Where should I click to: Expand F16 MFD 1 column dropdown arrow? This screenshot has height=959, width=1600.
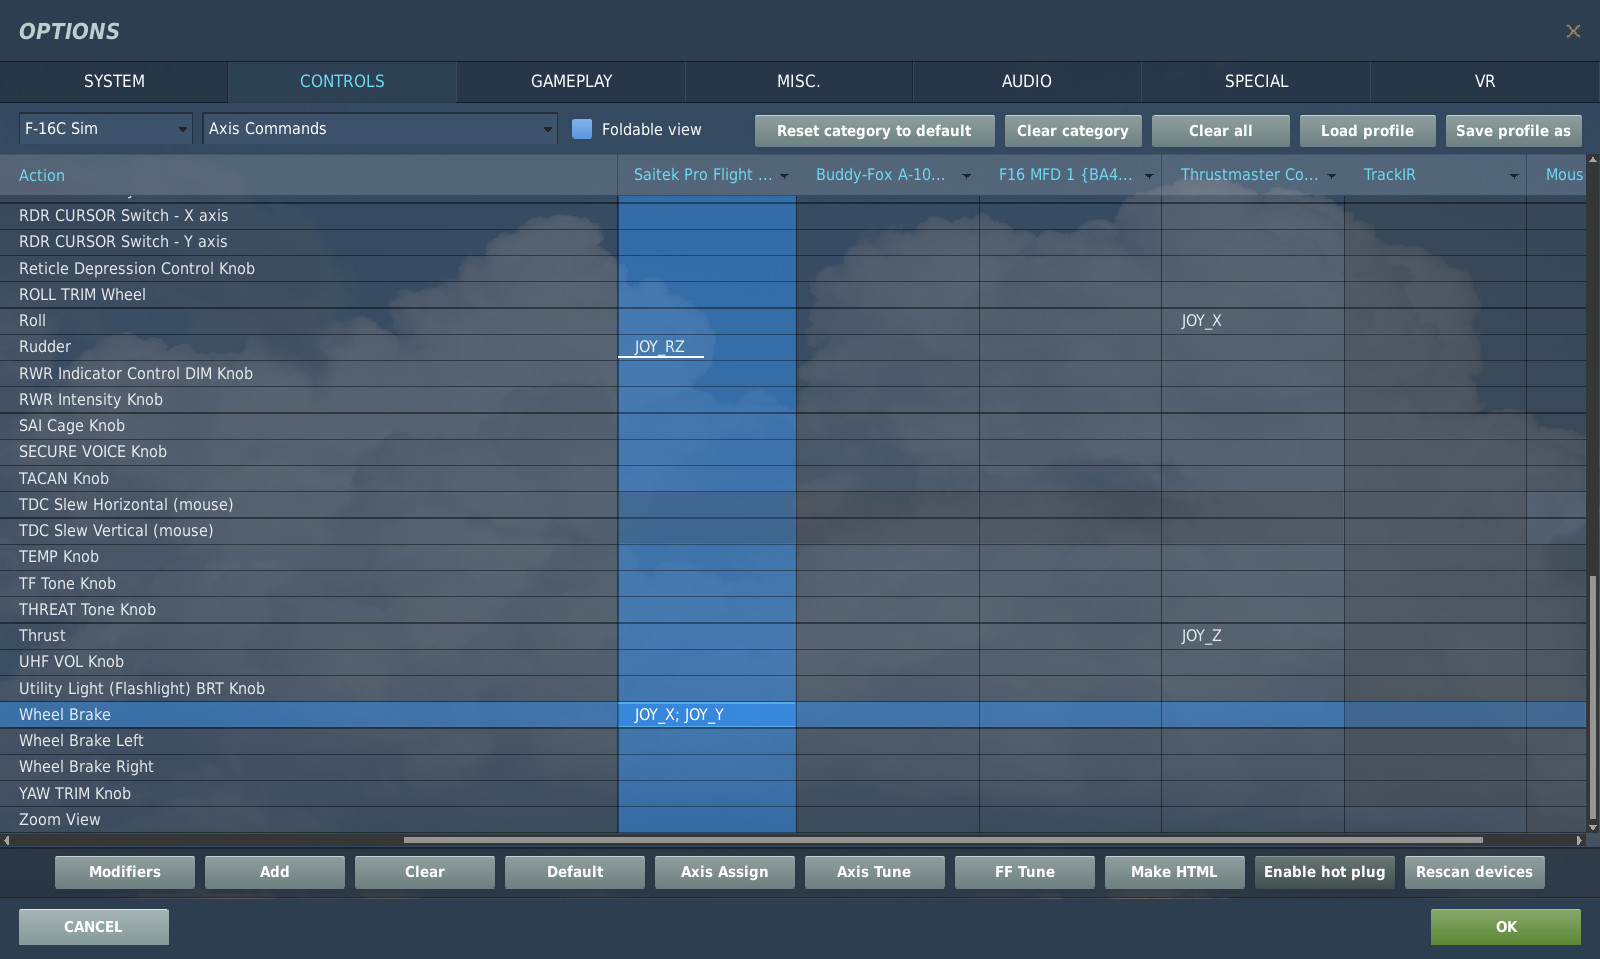point(1149,176)
